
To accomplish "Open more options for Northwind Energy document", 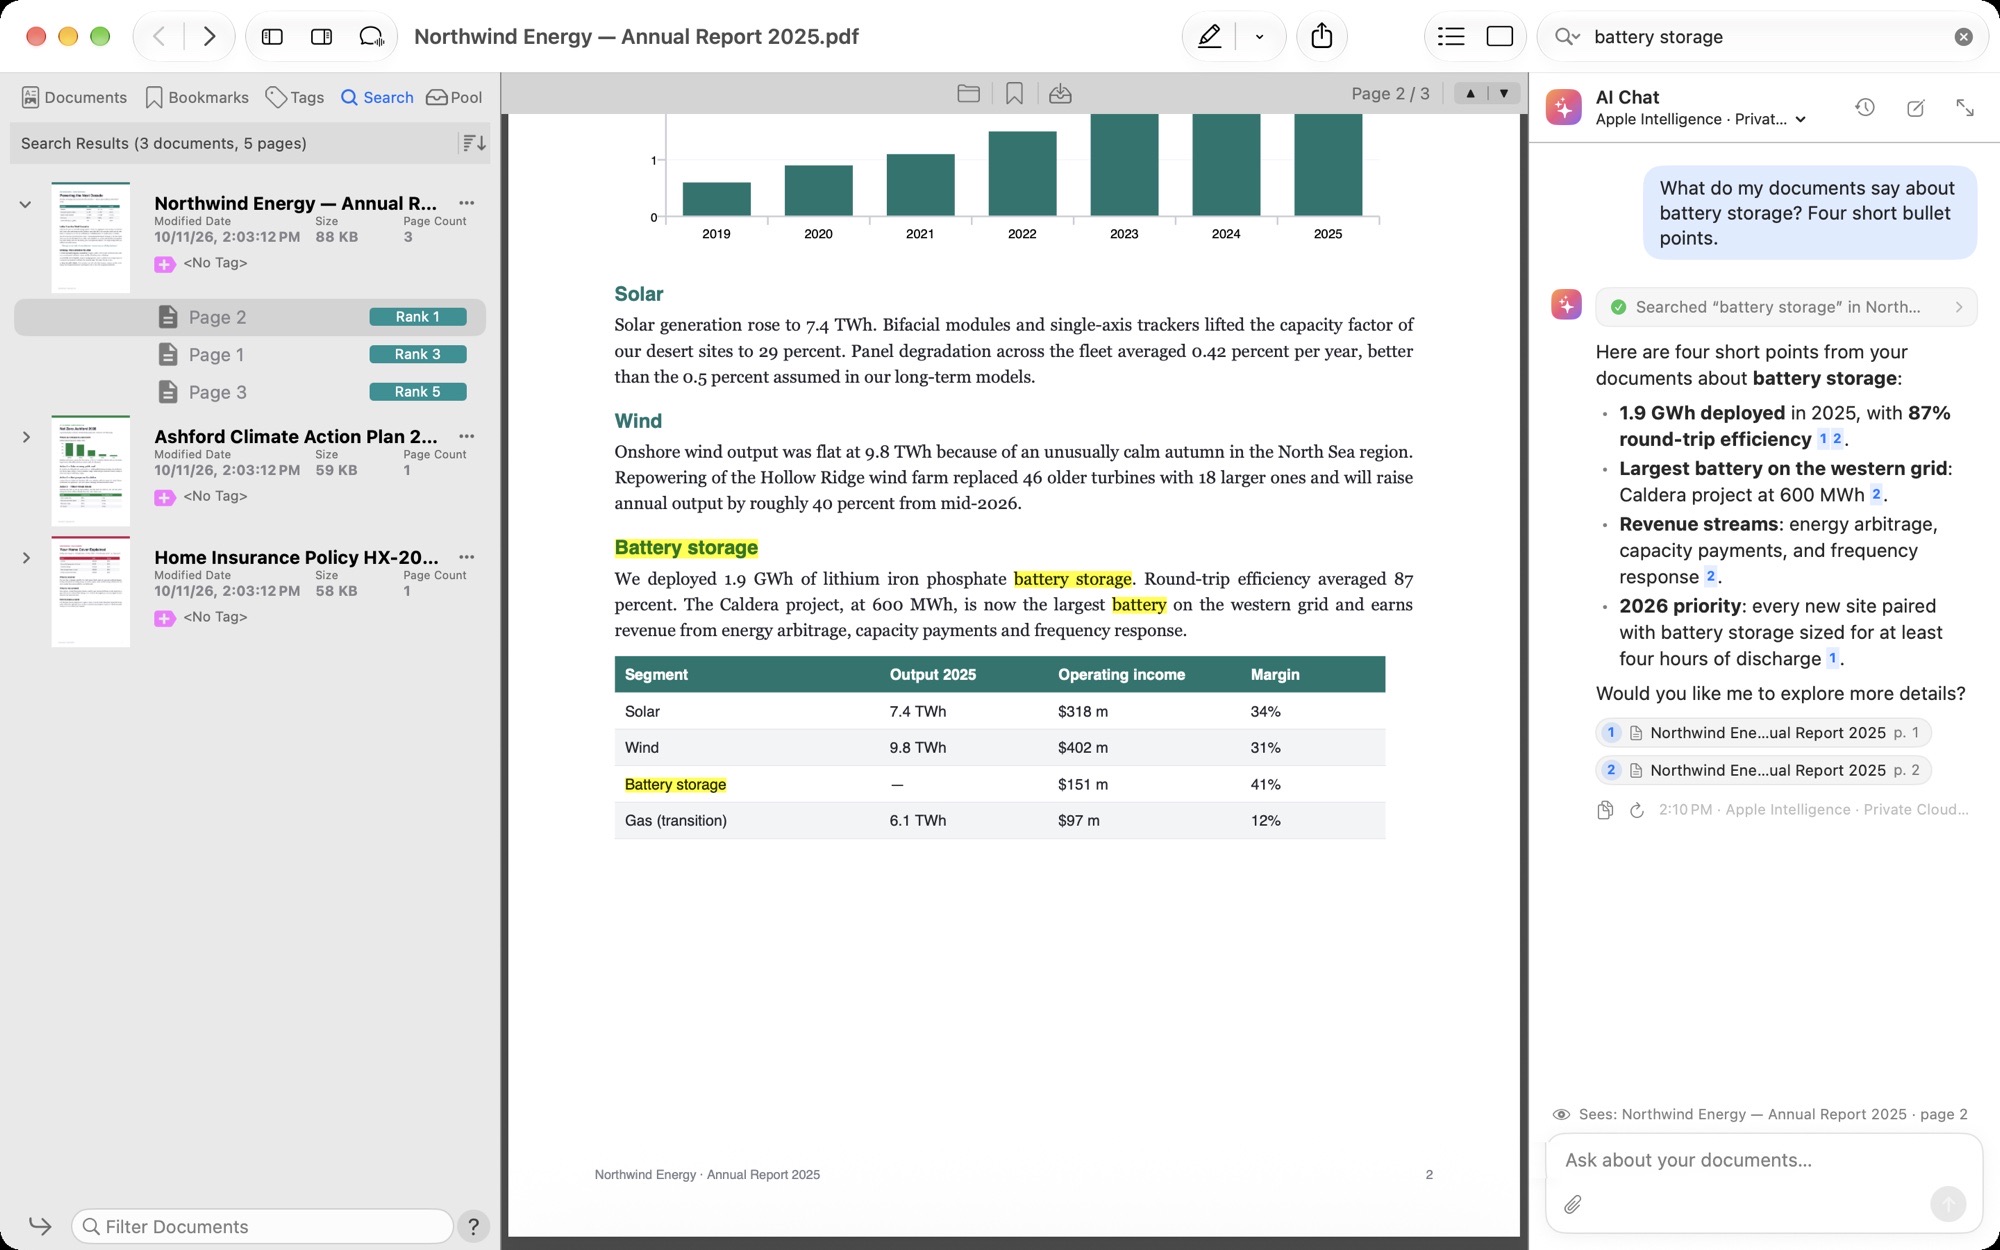I will point(466,203).
